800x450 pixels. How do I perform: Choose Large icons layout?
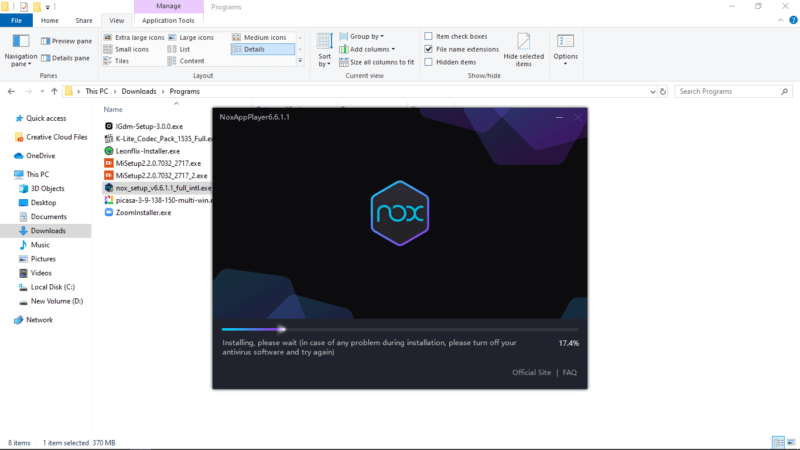[x=191, y=37]
